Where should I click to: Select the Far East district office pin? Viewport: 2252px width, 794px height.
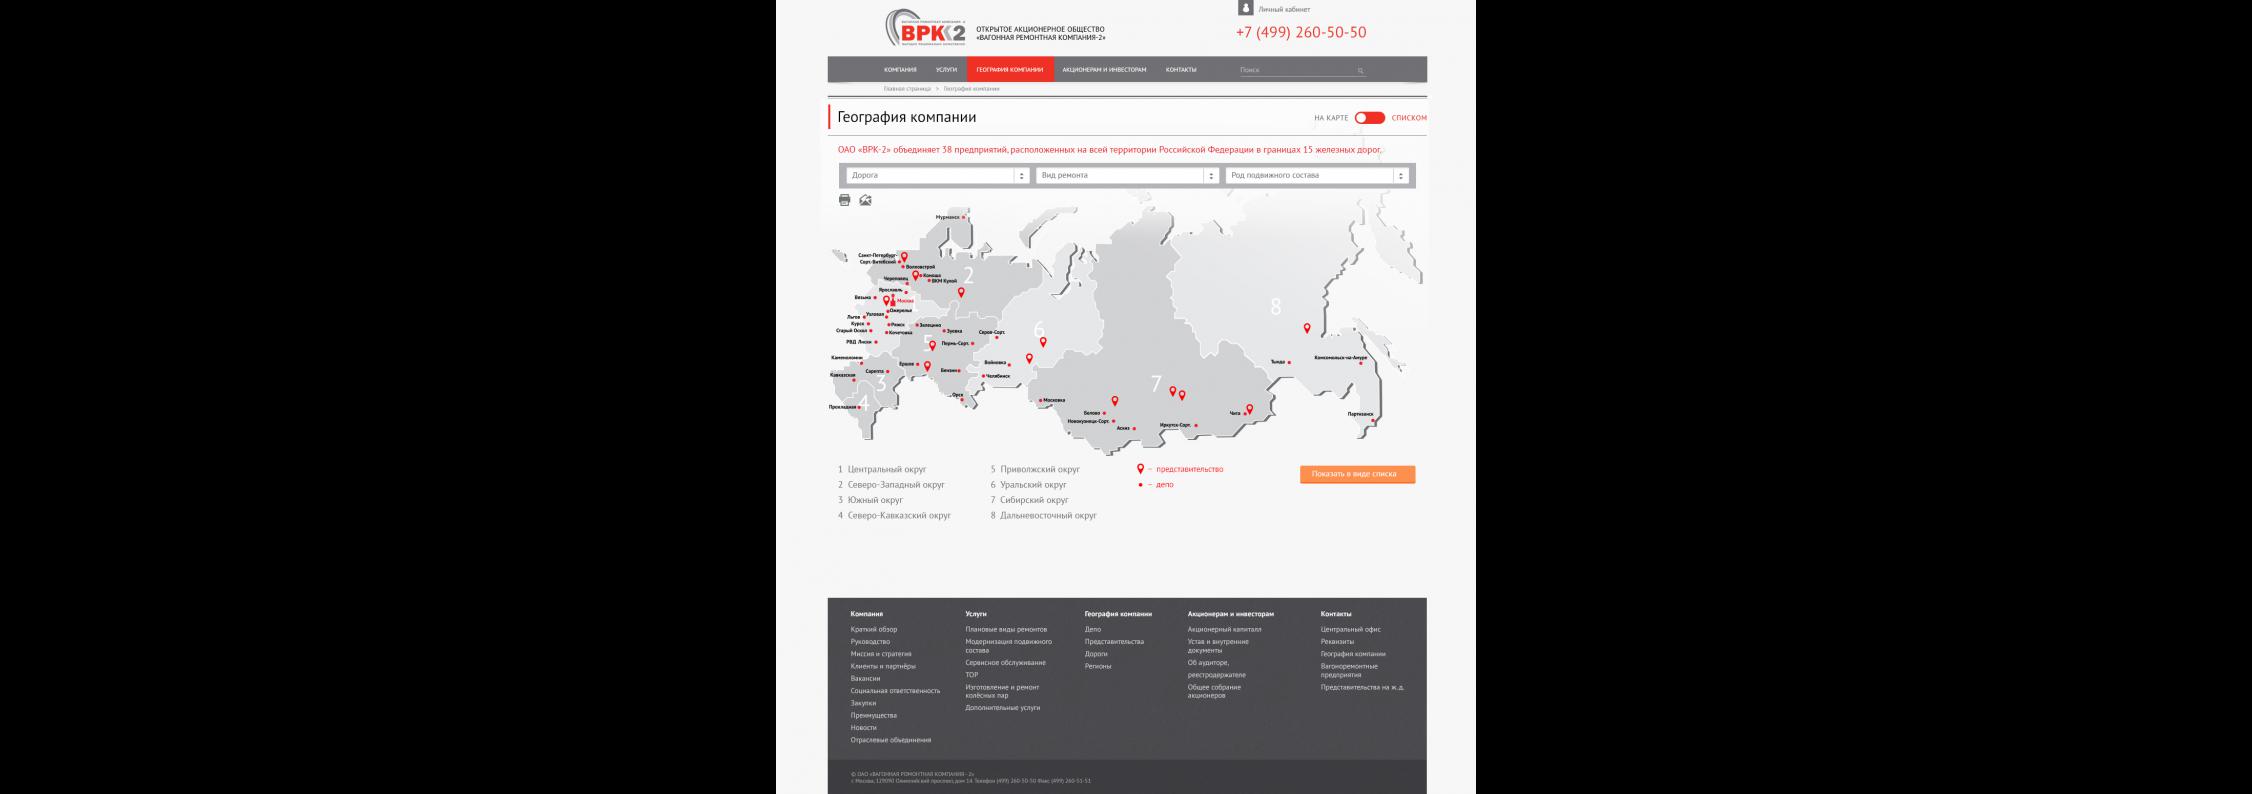(x=1306, y=328)
